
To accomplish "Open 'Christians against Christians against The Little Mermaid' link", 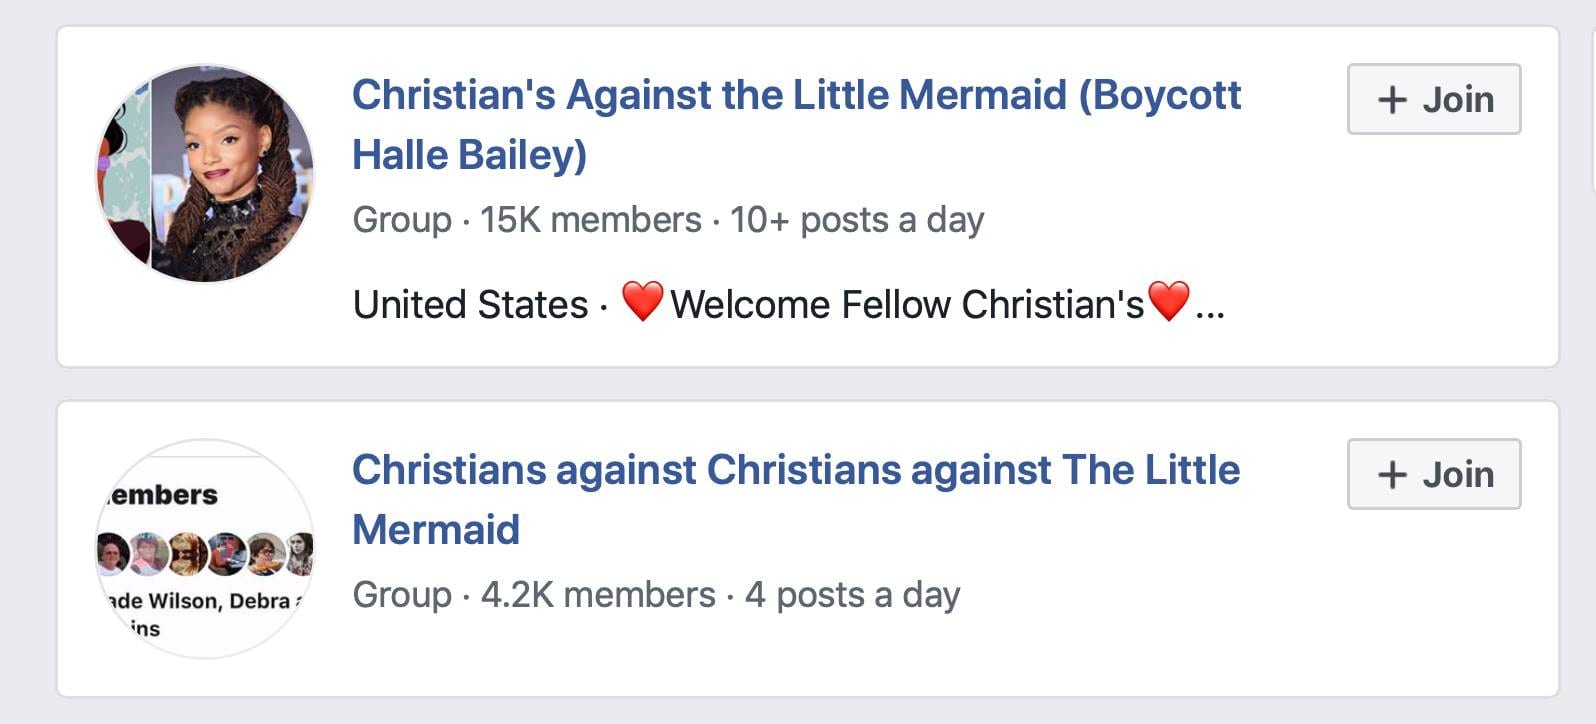I will [796, 470].
